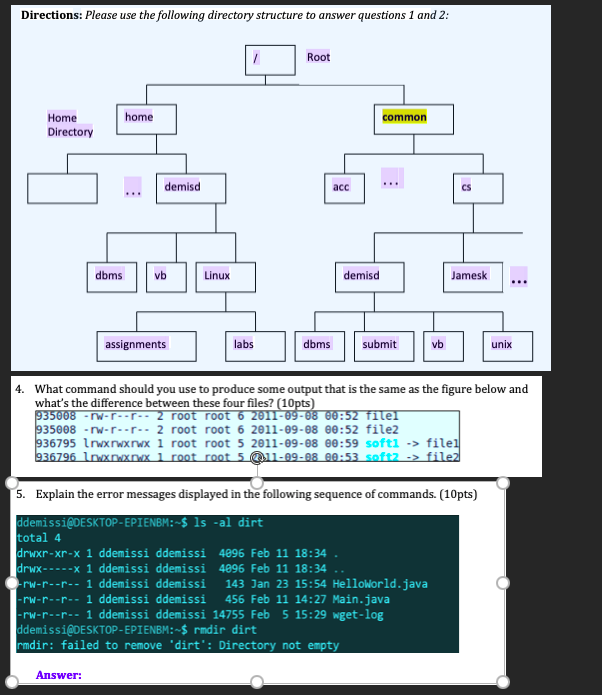Image resolution: width=602 pixels, height=695 pixels.
Task: Click the 'dbms' box under home's demisd
Action: pos(112,277)
